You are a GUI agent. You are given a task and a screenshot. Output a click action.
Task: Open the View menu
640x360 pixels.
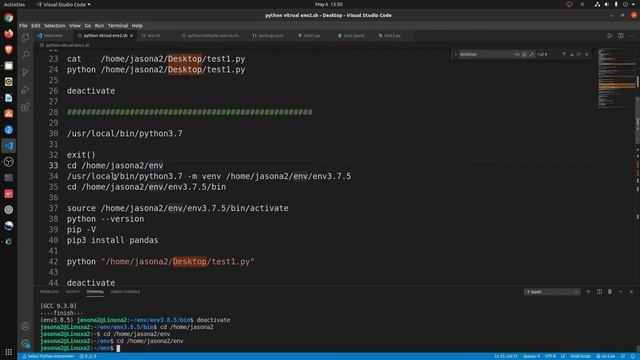(x=75, y=25)
